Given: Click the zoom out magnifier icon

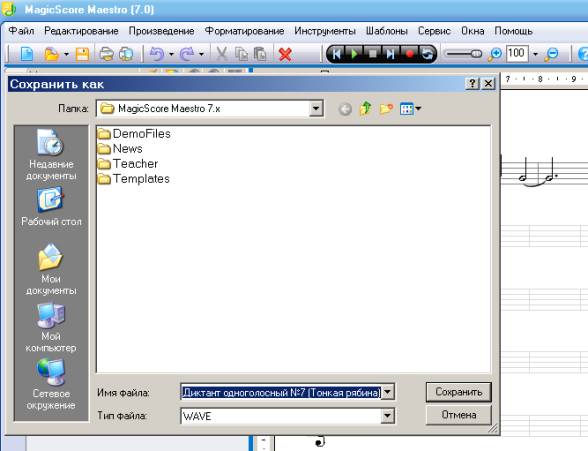Looking at the screenshot, I should (551, 54).
